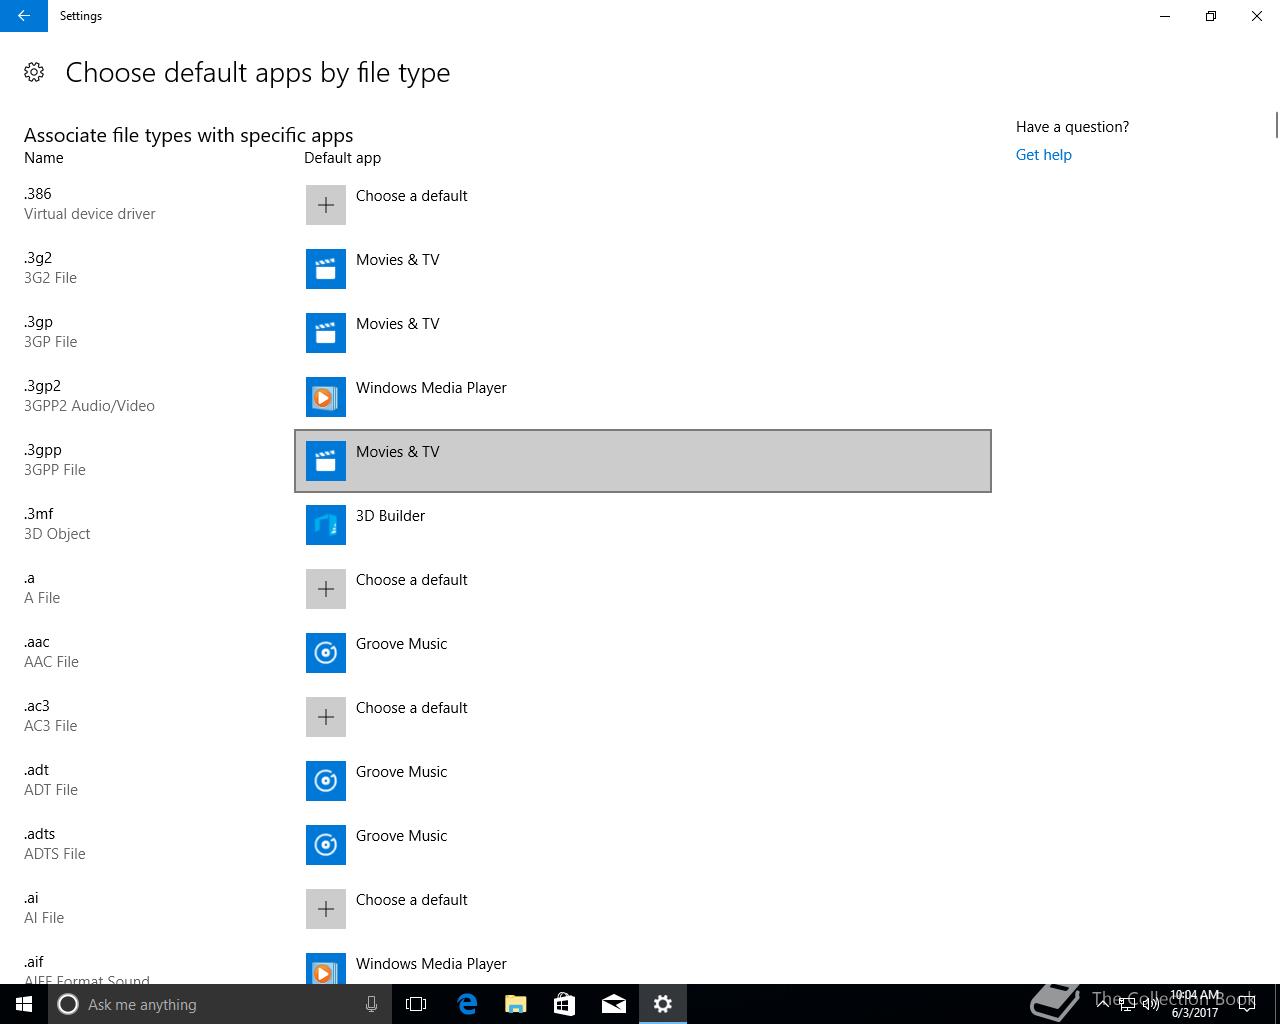Click the 3GPP2 Audio/Video description
Viewport: 1280px width, 1024px height.
(x=89, y=406)
